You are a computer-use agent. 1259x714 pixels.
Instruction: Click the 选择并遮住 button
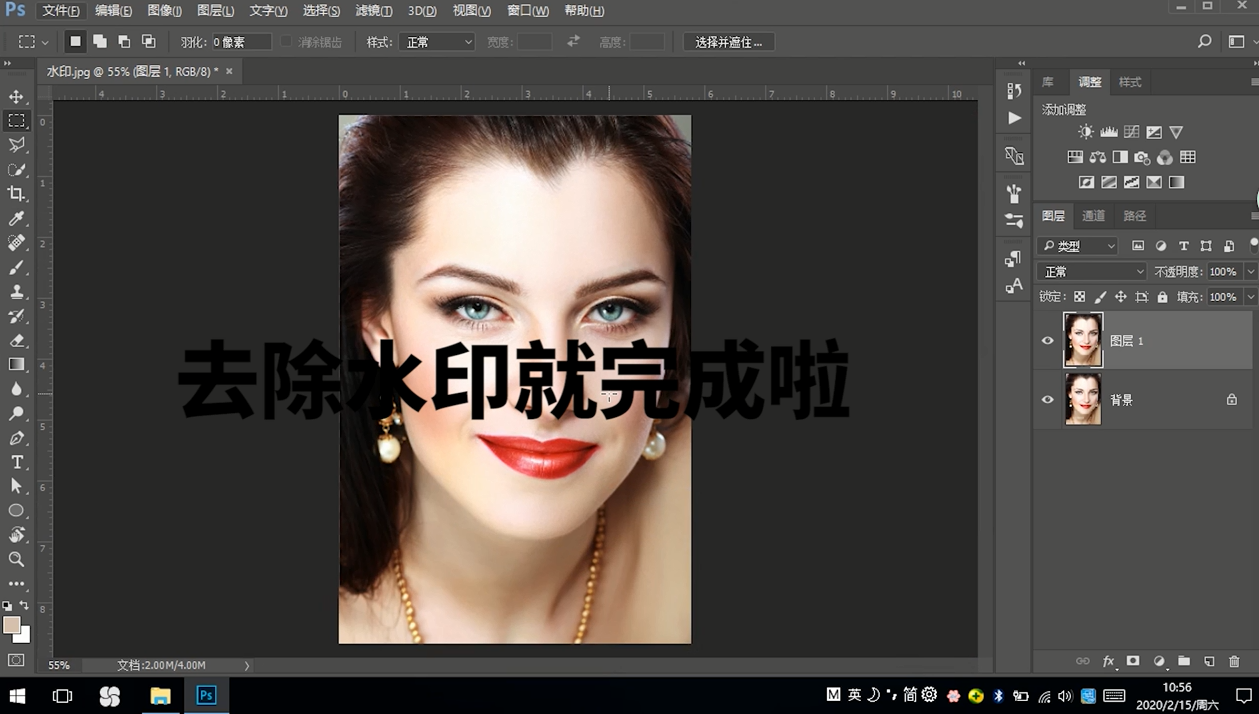pyautogui.click(x=728, y=42)
